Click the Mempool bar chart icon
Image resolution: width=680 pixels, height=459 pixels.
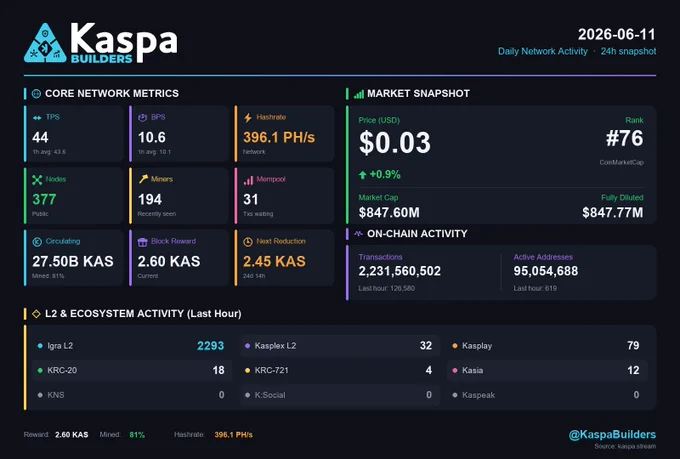coord(248,180)
